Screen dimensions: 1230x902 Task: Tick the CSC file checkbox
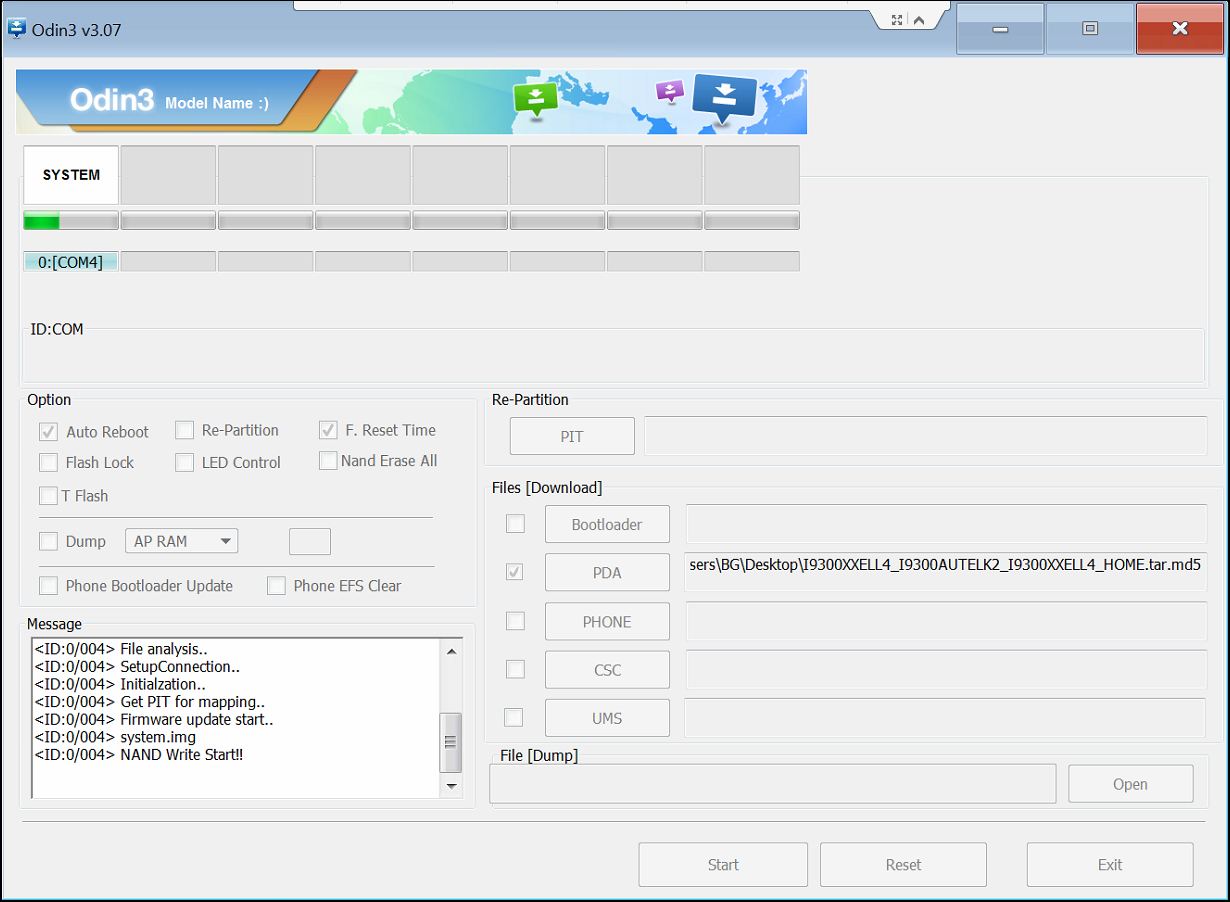515,669
